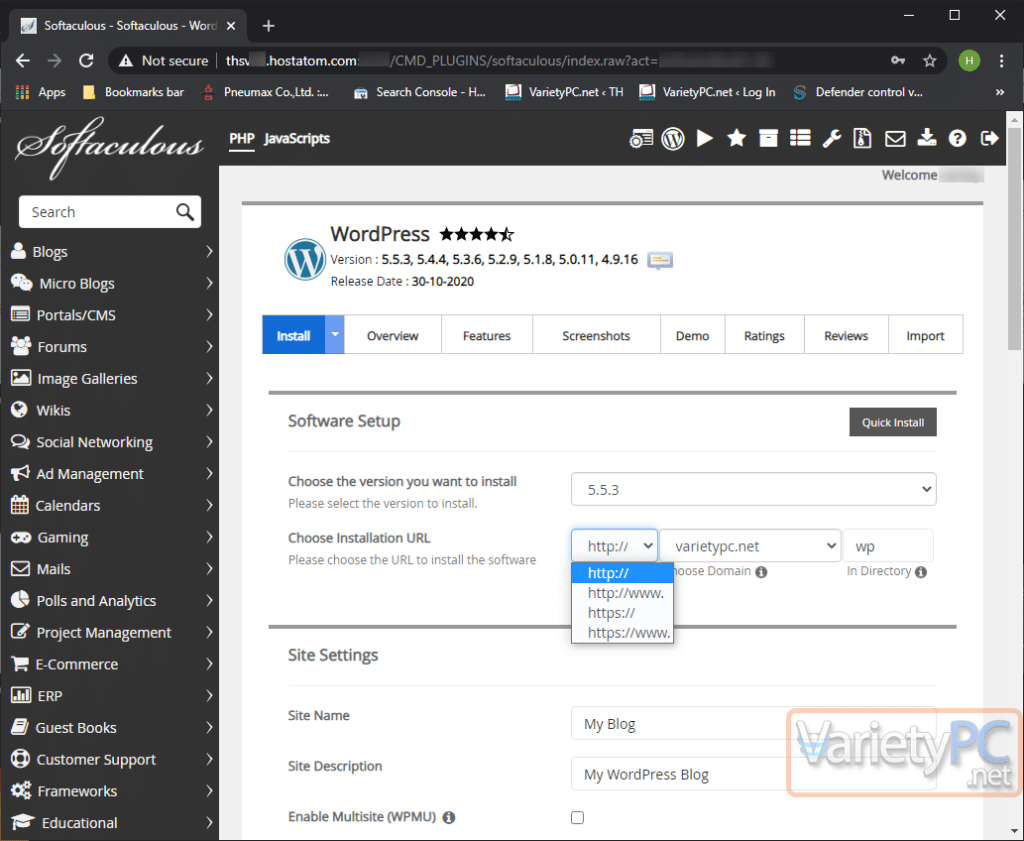Open email settings envelope icon
Image resolution: width=1024 pixels, height=841 pixels.
coord(895,139)
